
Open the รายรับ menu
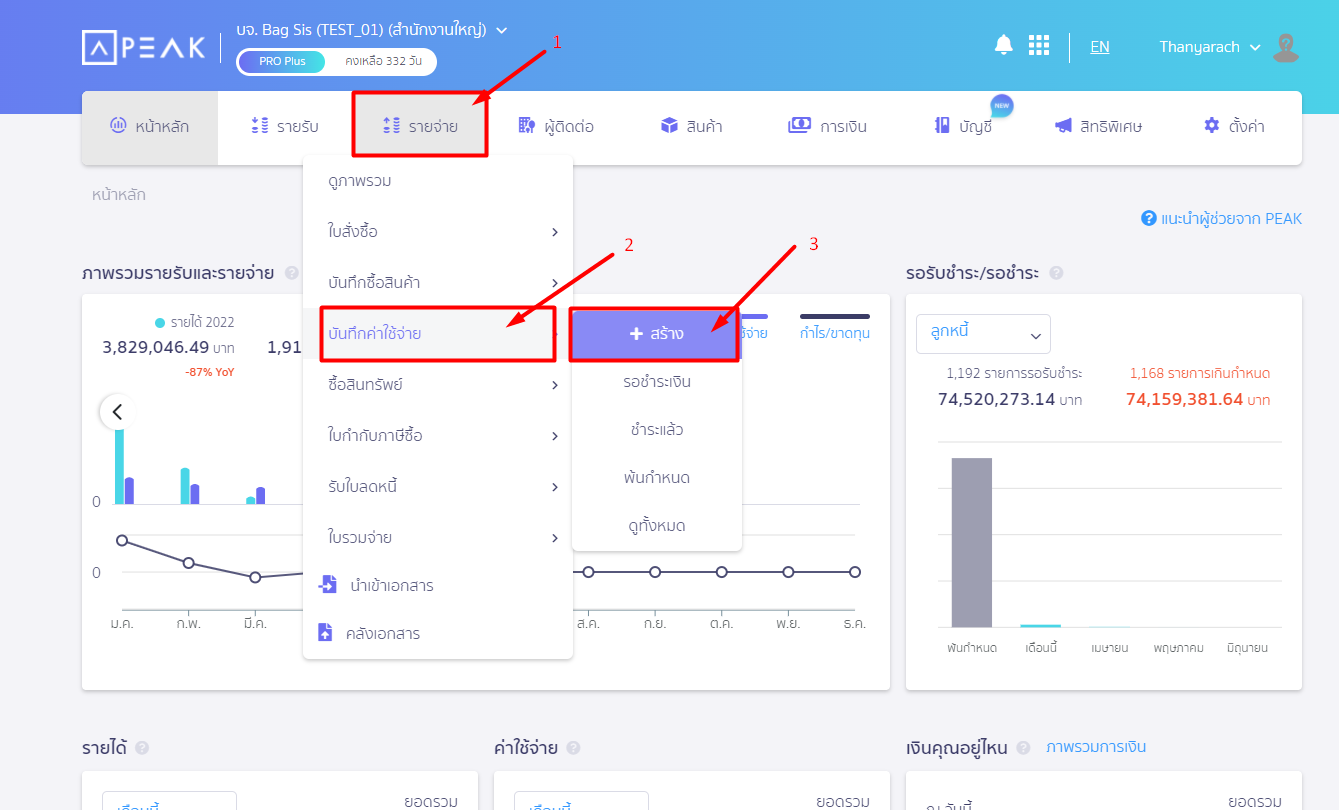tap(285, 127)
